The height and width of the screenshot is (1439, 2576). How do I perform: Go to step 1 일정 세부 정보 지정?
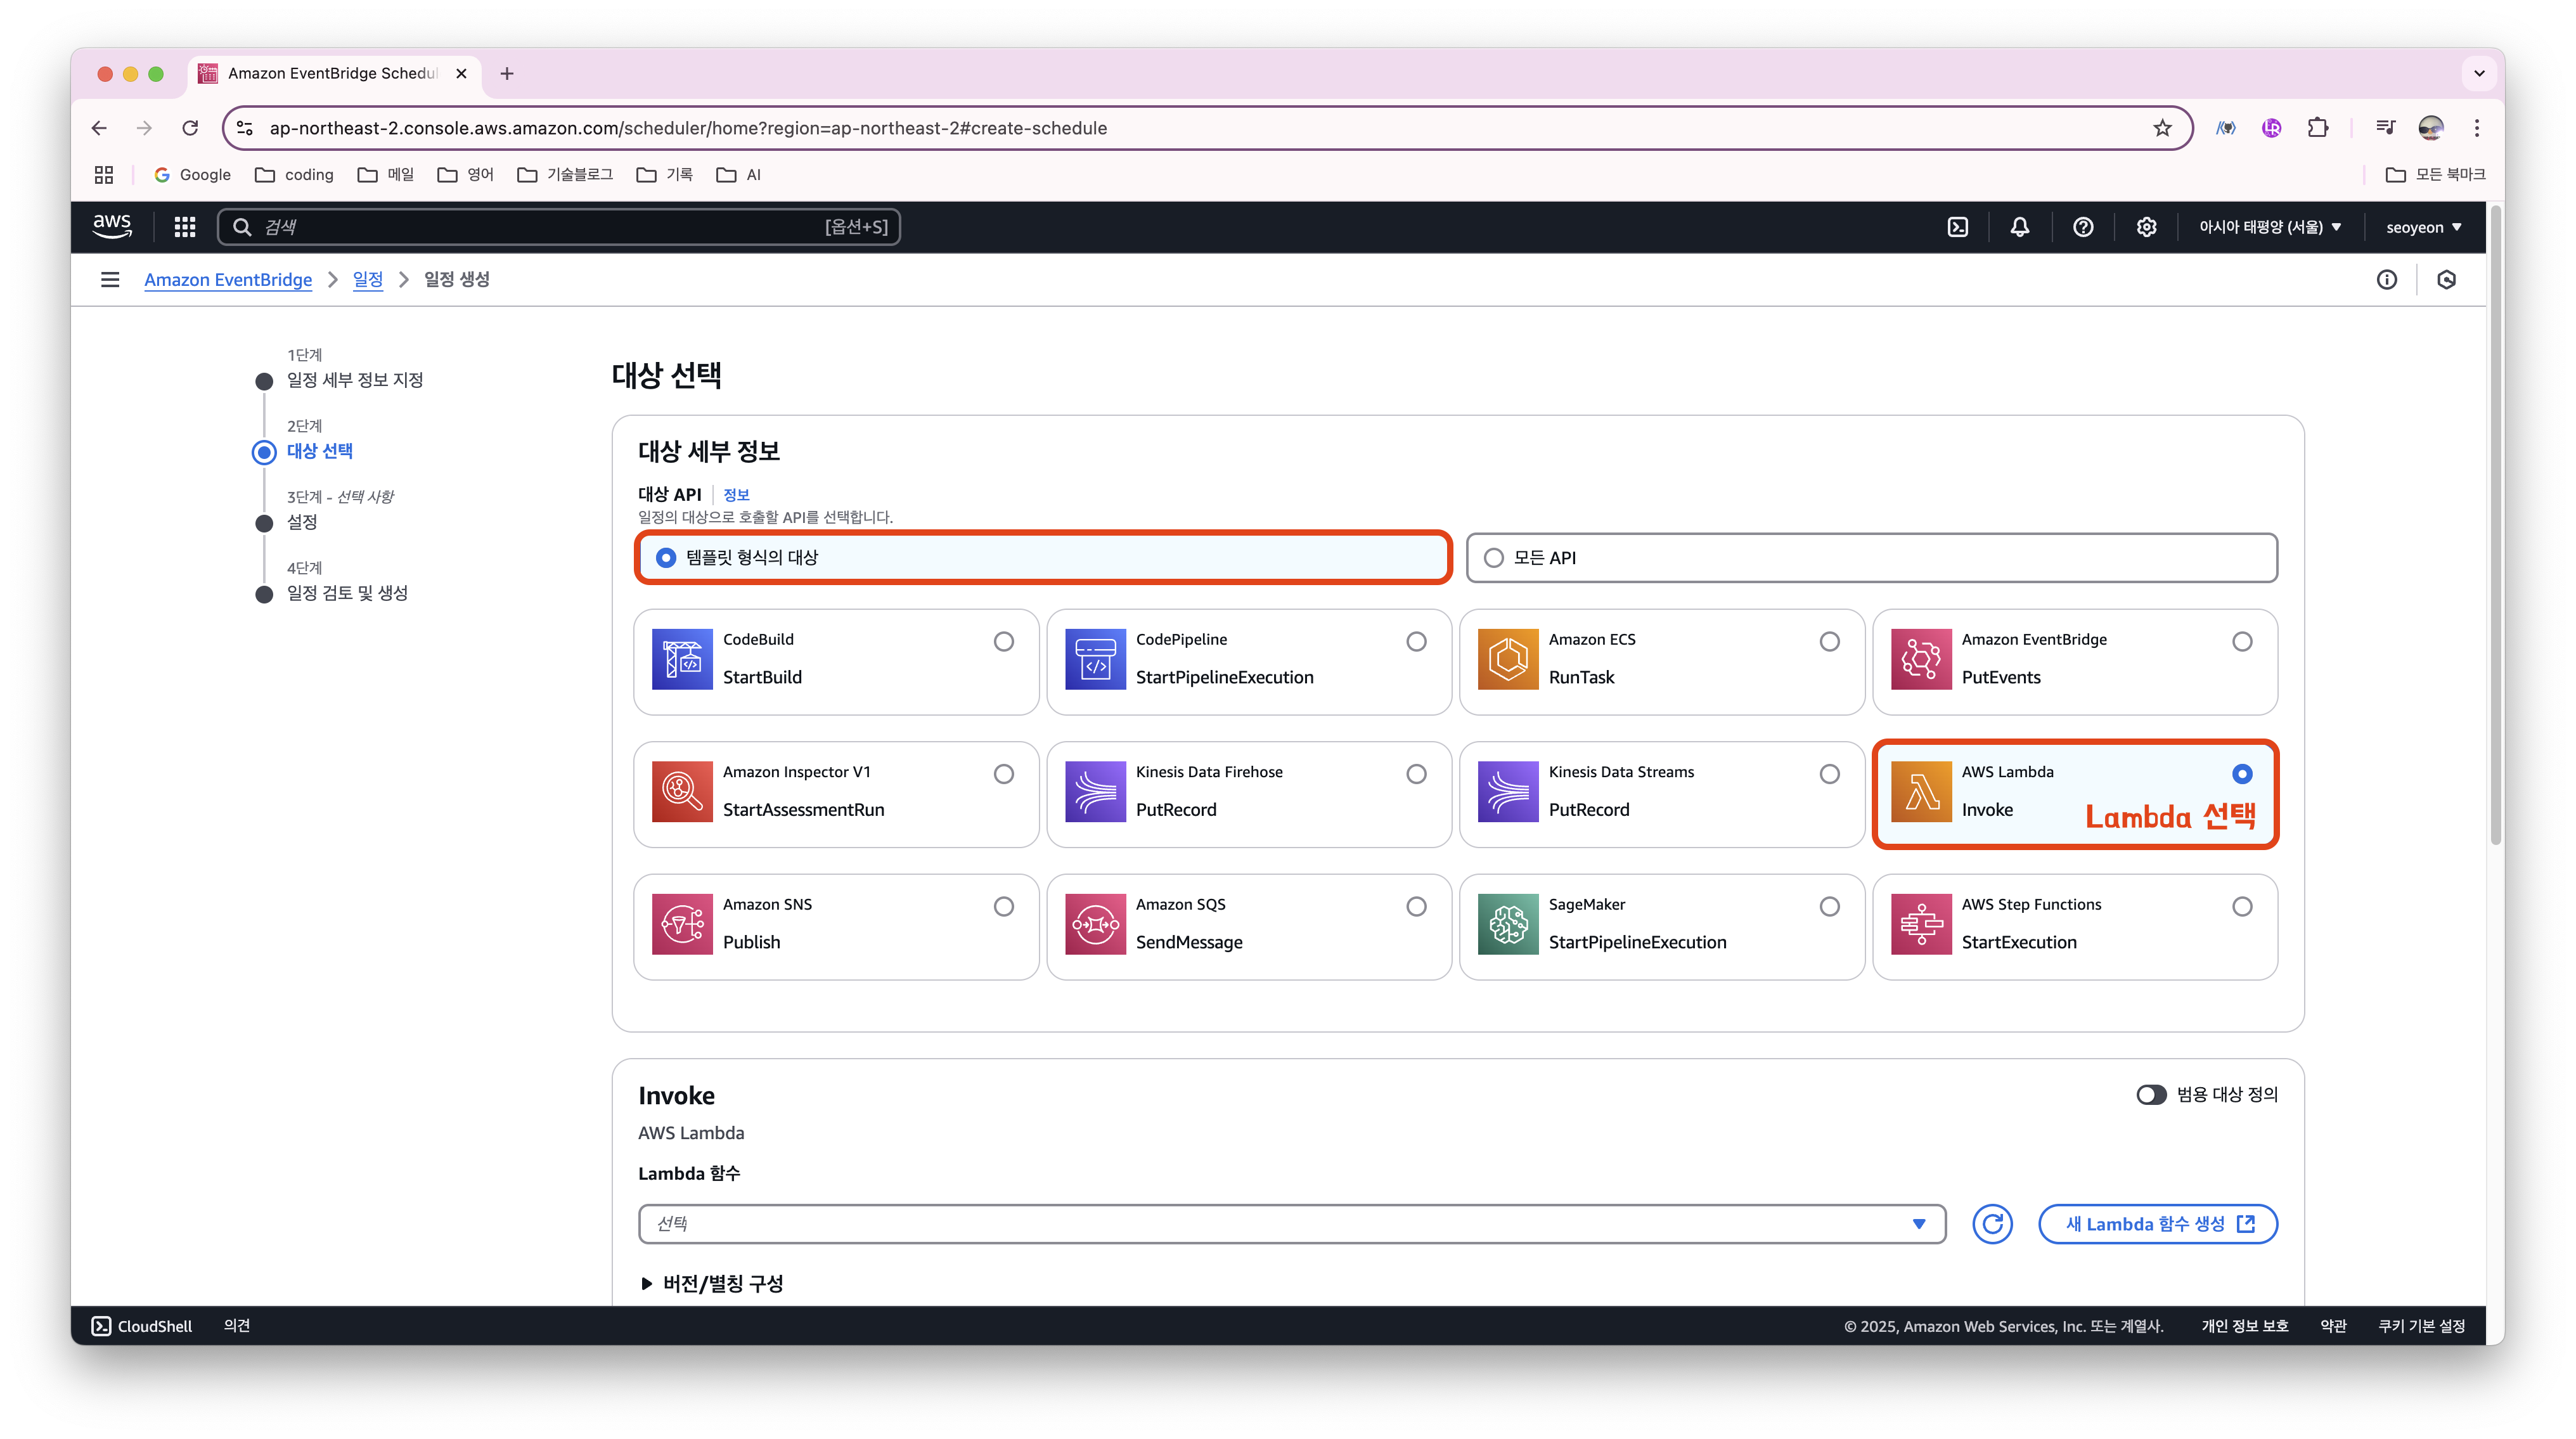[x=354, y=380]
